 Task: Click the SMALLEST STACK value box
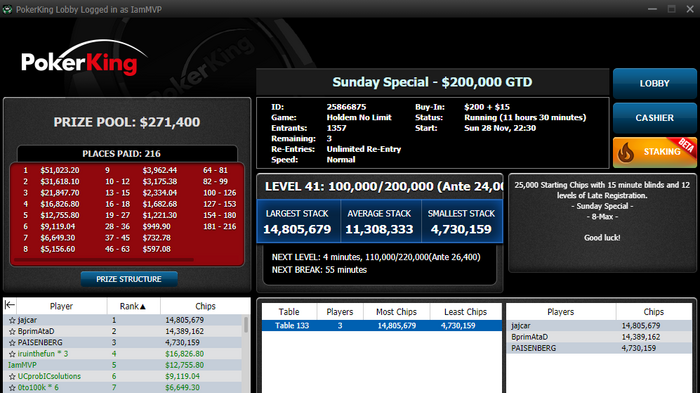[462, 222]
